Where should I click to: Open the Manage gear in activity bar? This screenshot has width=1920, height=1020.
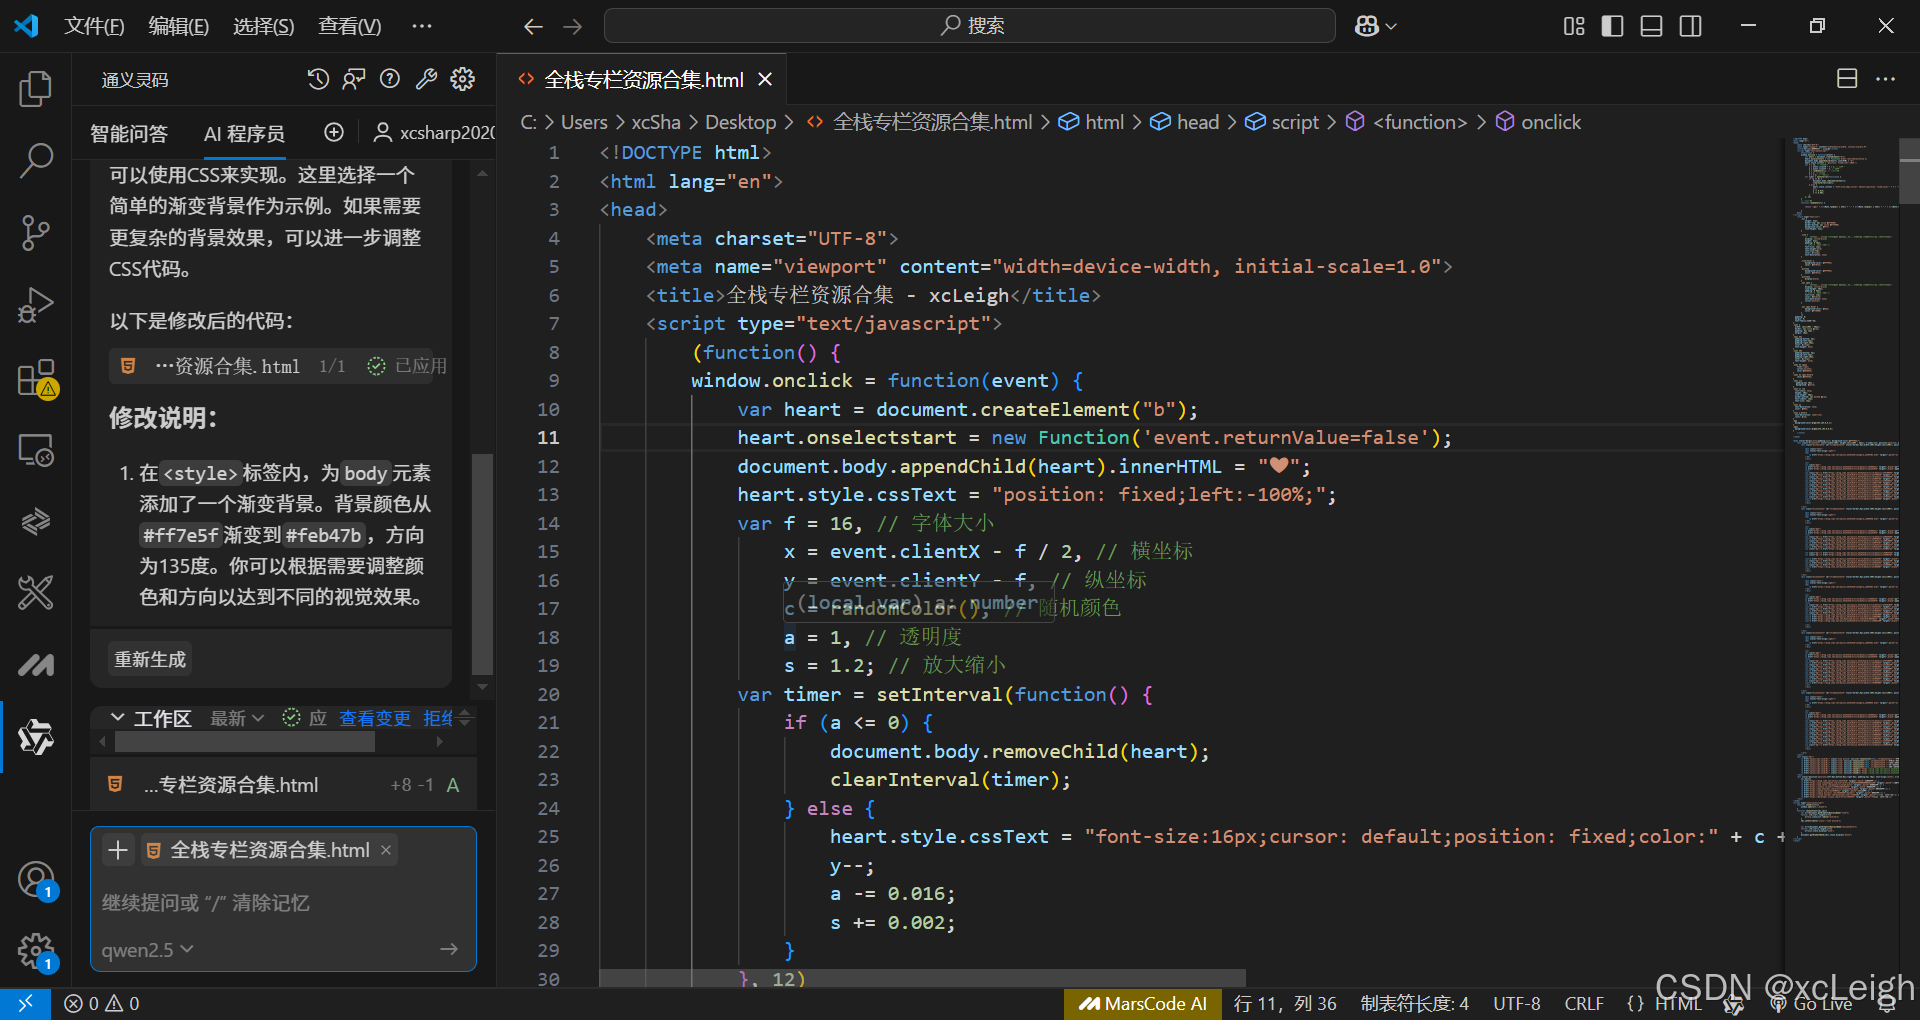click(36, 952)
